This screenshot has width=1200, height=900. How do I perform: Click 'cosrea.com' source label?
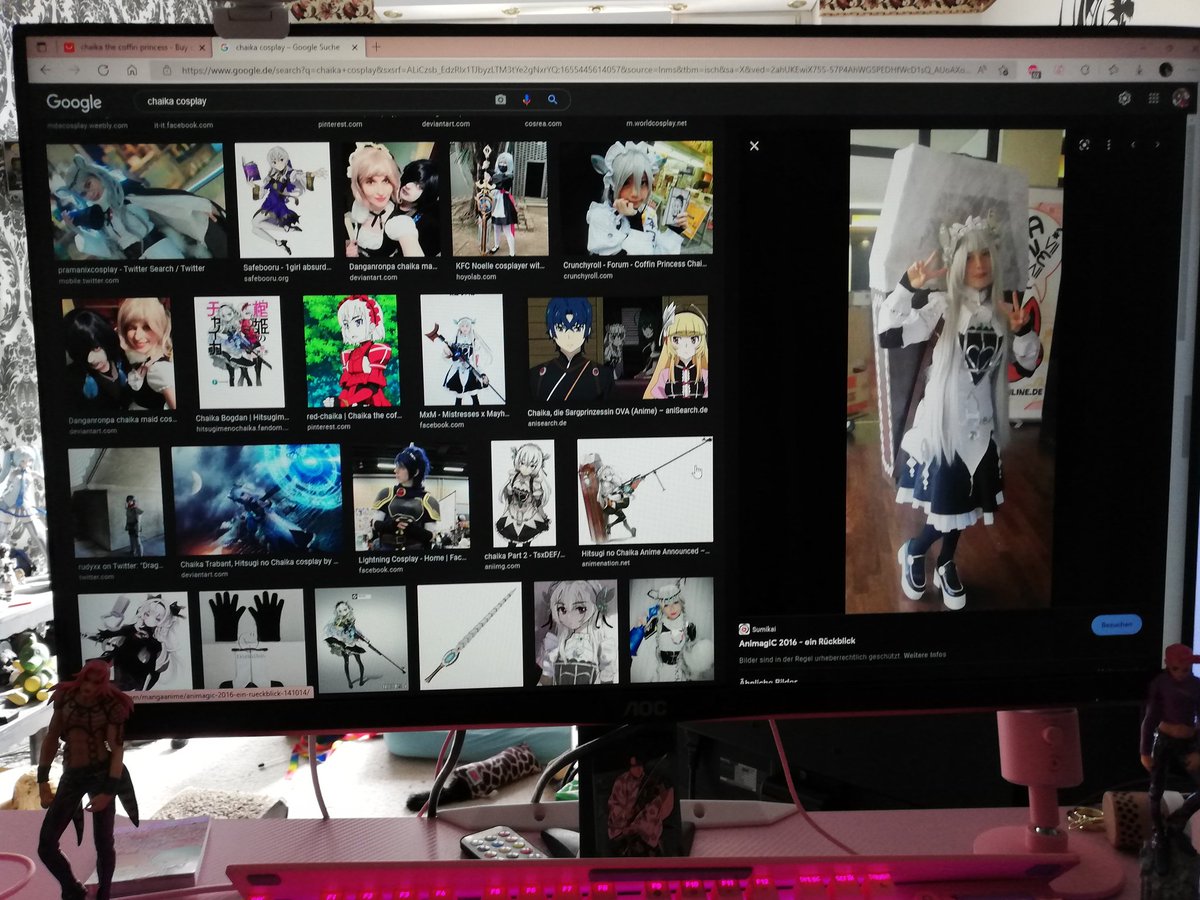(543, 124)
